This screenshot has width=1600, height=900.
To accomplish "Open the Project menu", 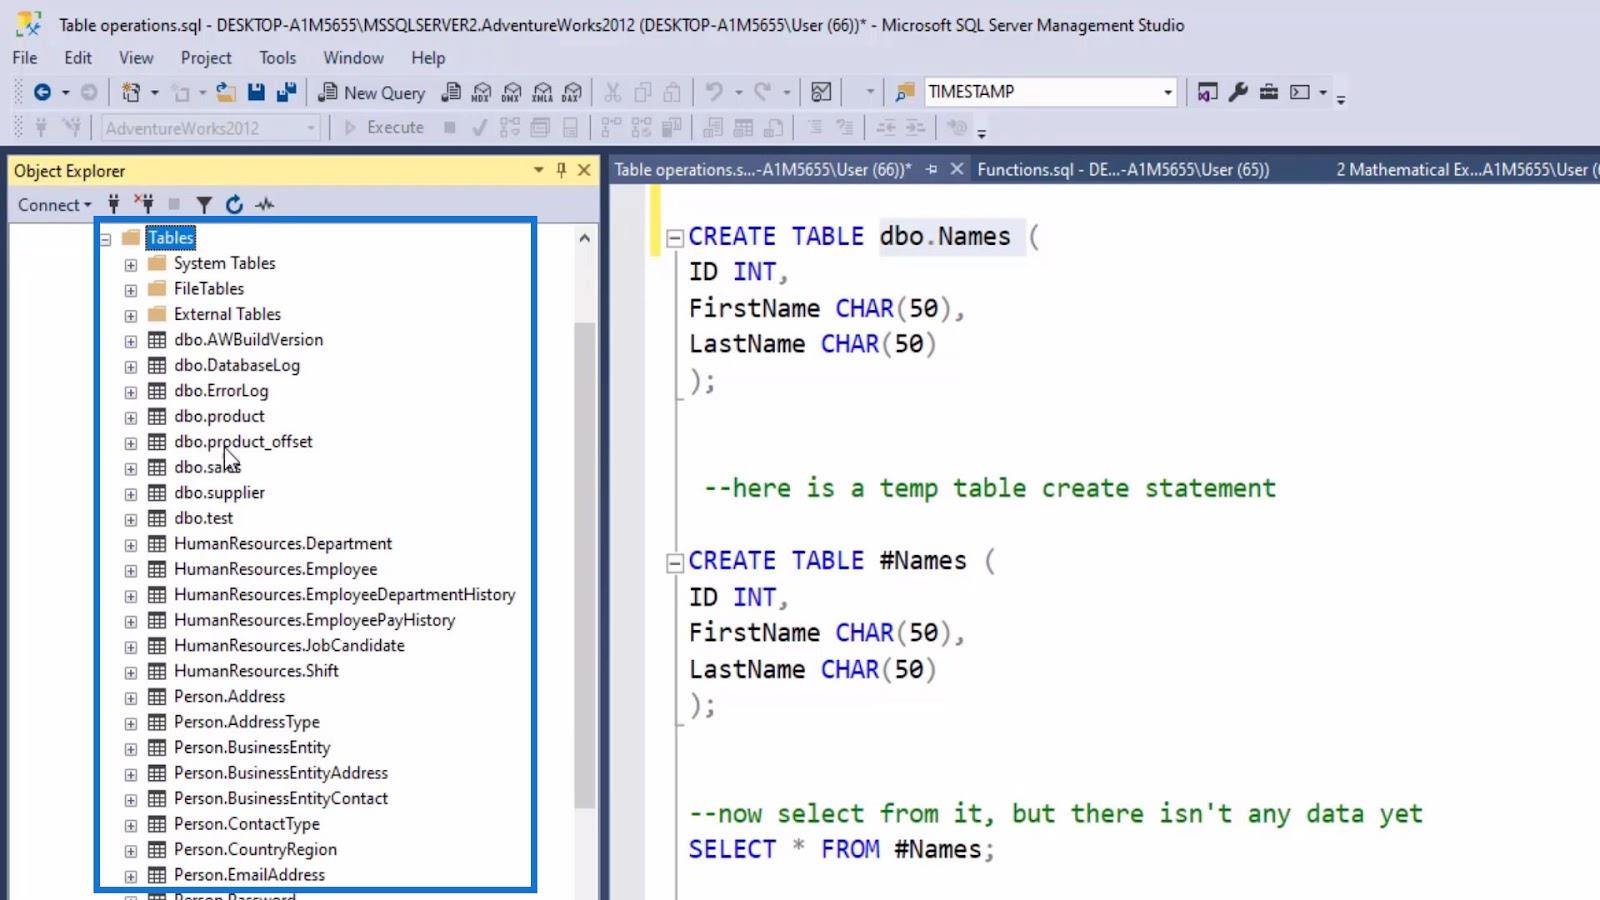I will tap(206, 58).
